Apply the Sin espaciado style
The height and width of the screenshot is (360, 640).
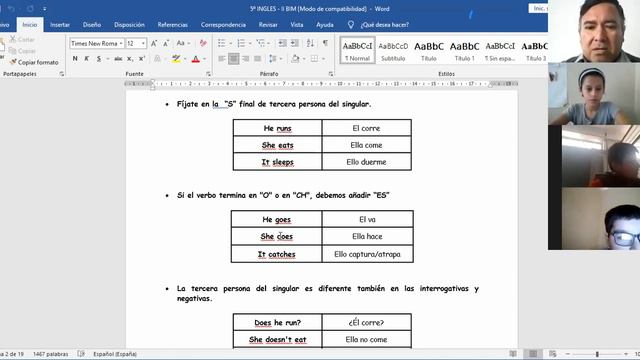(x=500, y=51)
